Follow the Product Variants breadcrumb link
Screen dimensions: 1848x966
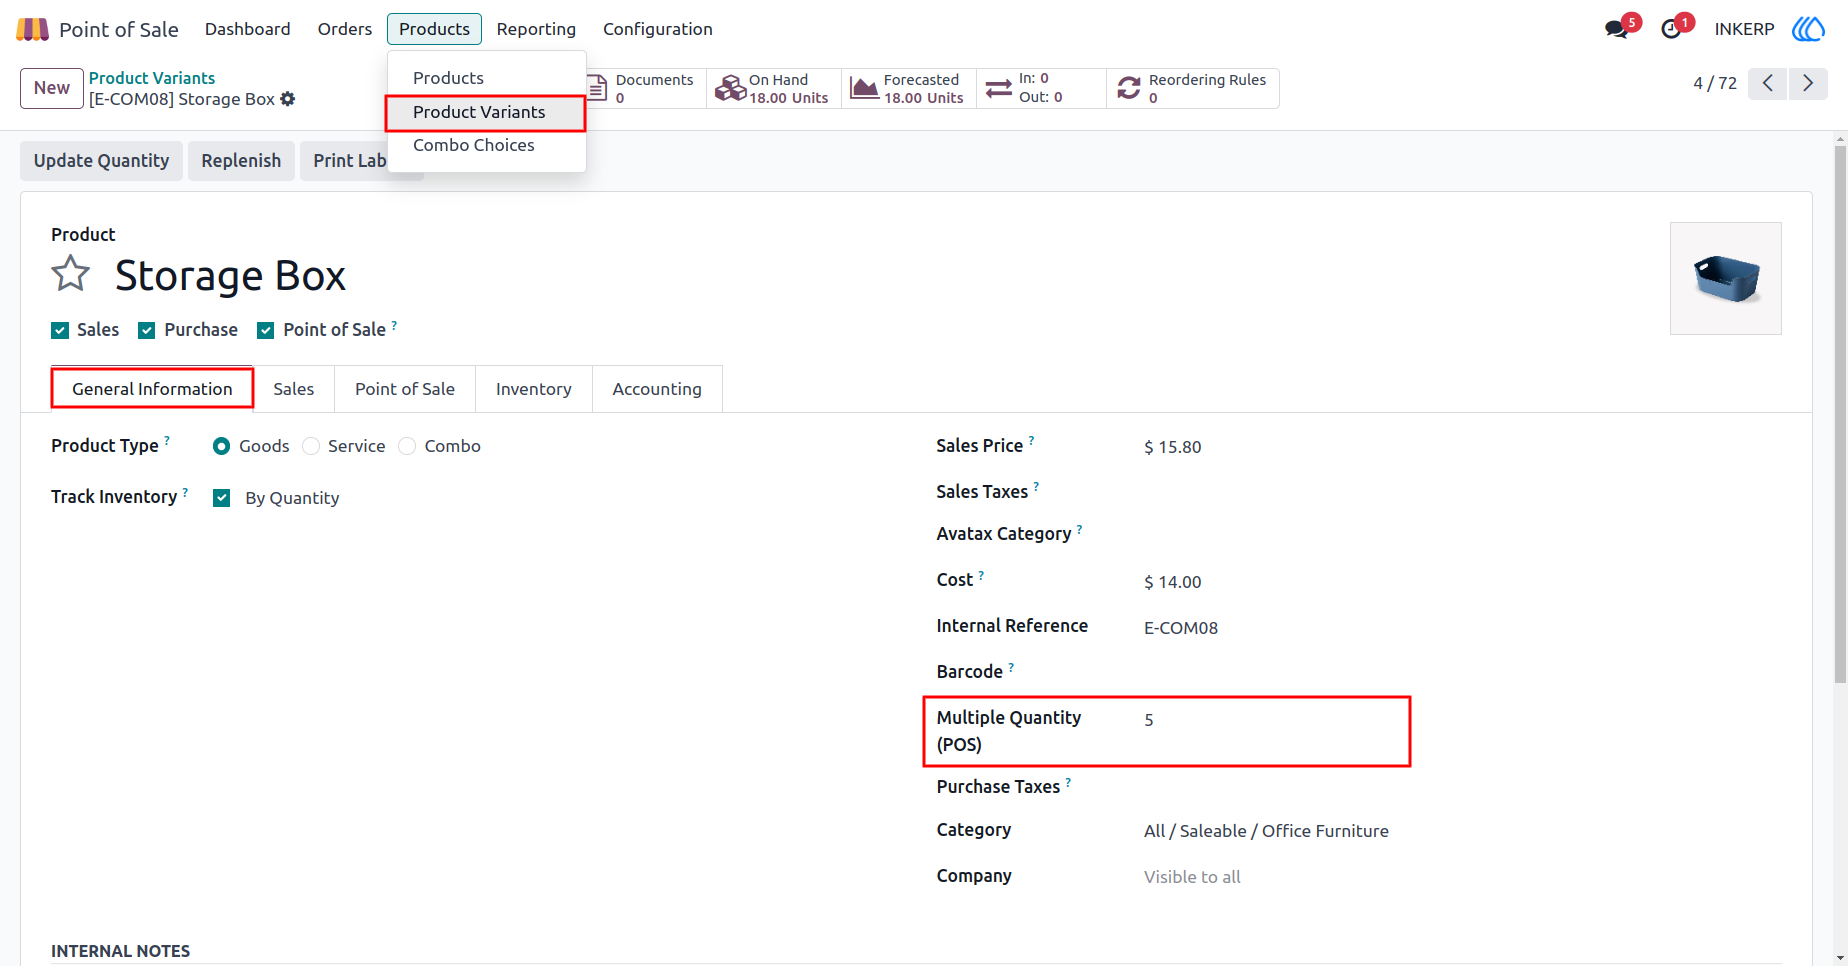click(x=152, y=78)
